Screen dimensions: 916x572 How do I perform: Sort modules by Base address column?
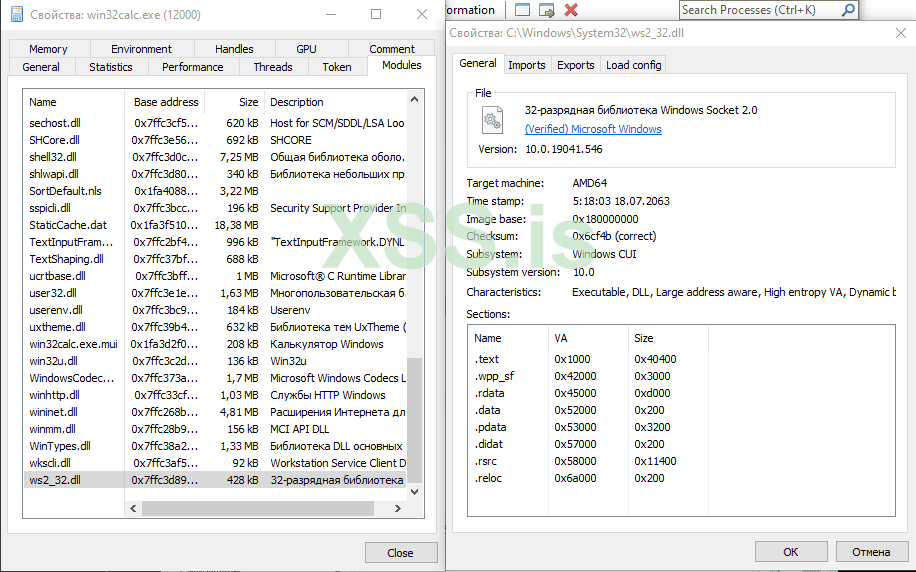click(165, 102)
